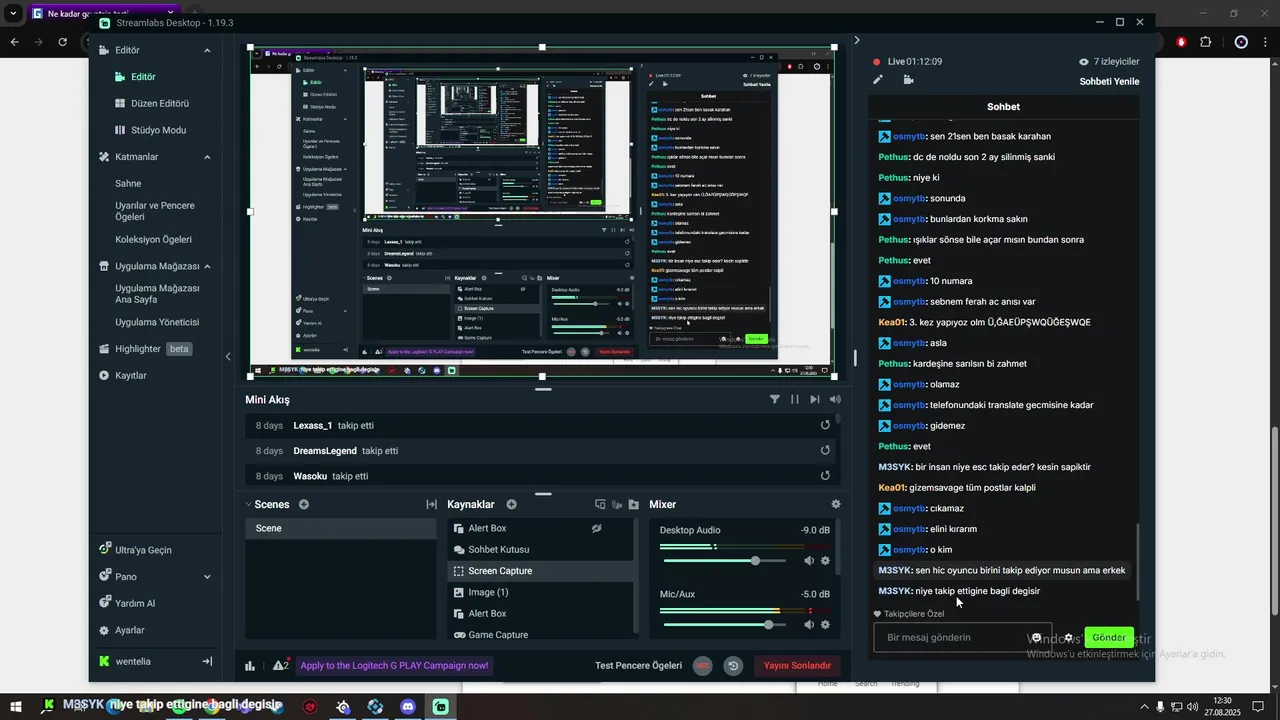The width and height of the screenshot is (1280, 720).
Task: Expand the Pano sidebar section
Action: [x=207, y=577]
